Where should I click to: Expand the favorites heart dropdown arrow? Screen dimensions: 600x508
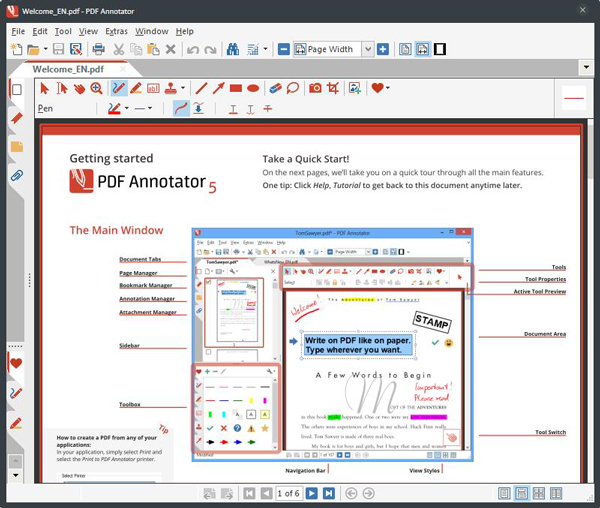click(388, 88)
